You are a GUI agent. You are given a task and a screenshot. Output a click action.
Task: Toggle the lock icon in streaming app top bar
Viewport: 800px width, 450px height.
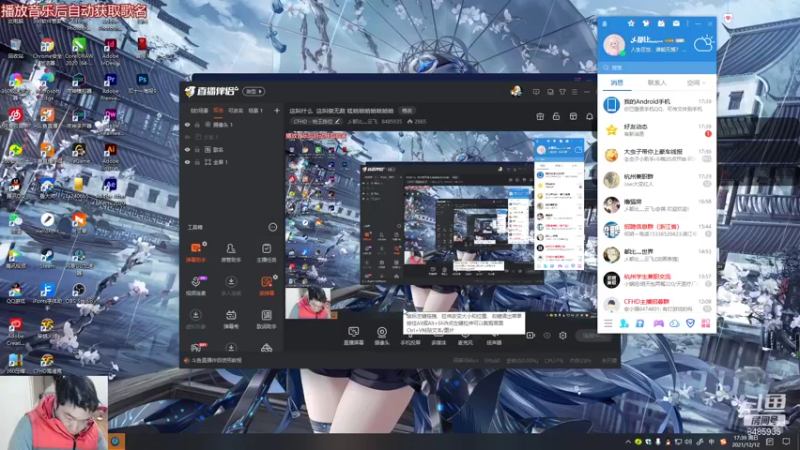pos(556,116)
